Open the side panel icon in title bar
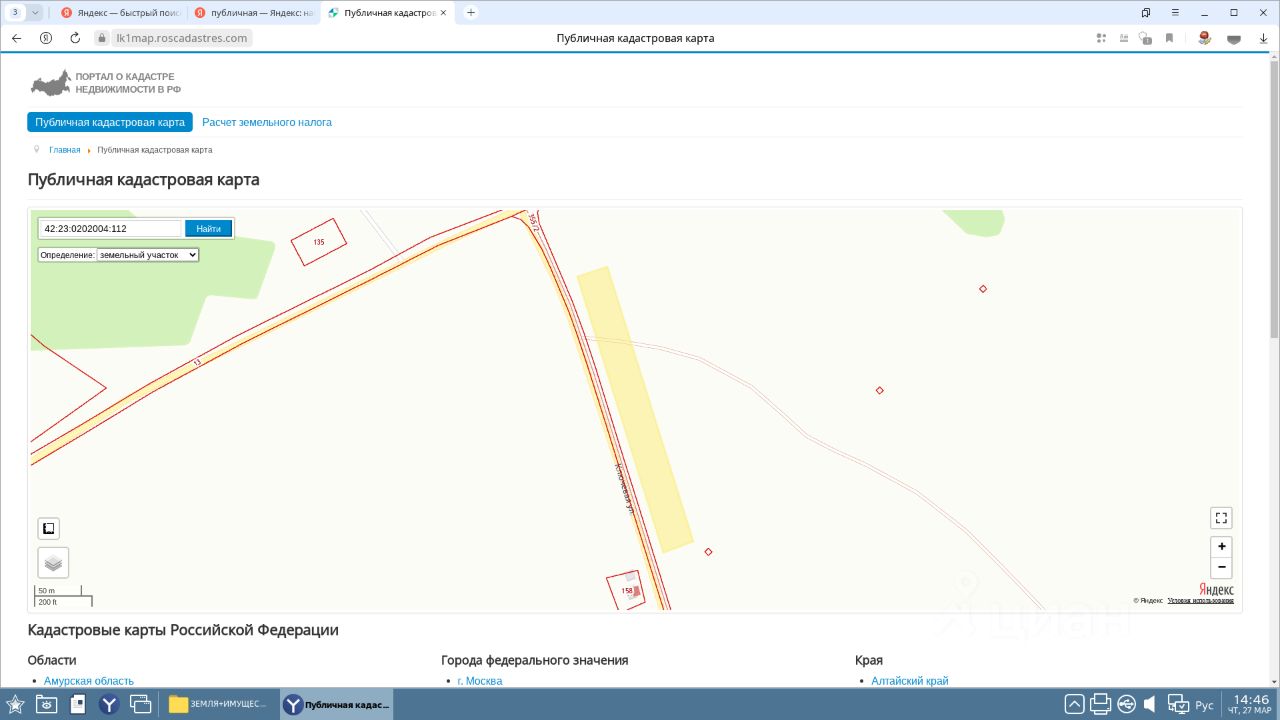Image resolution: width=1280 pixels, height=720 pixels. (x=1146, y=12)
